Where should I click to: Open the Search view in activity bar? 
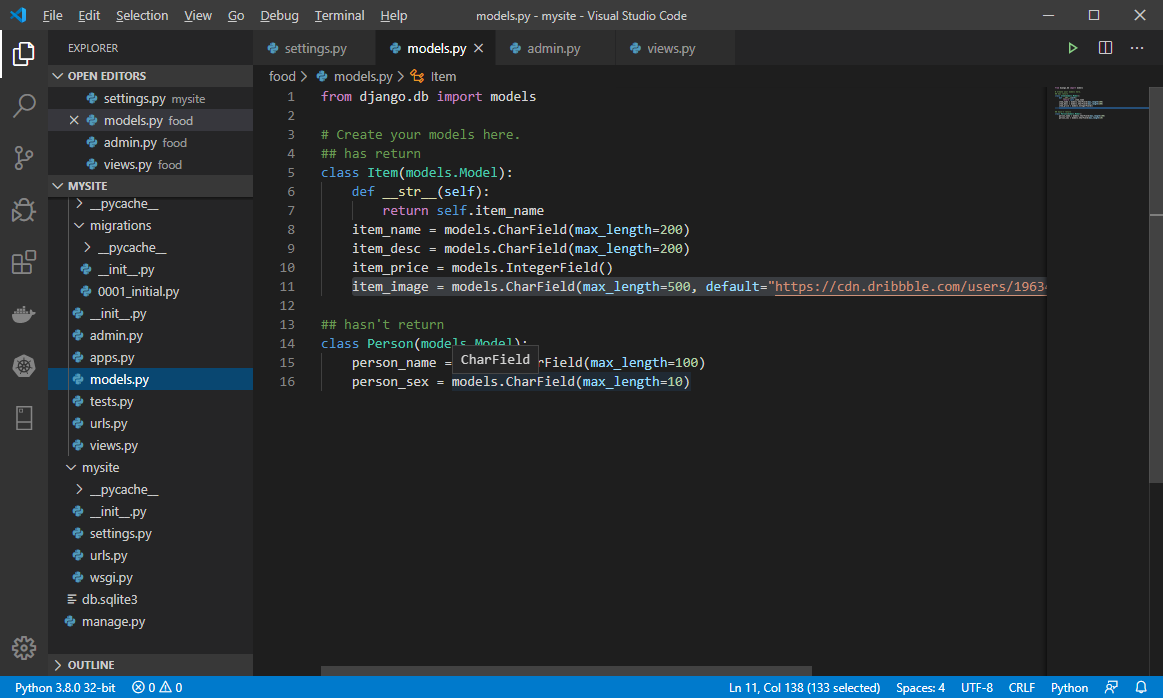(x=24, y=105)
